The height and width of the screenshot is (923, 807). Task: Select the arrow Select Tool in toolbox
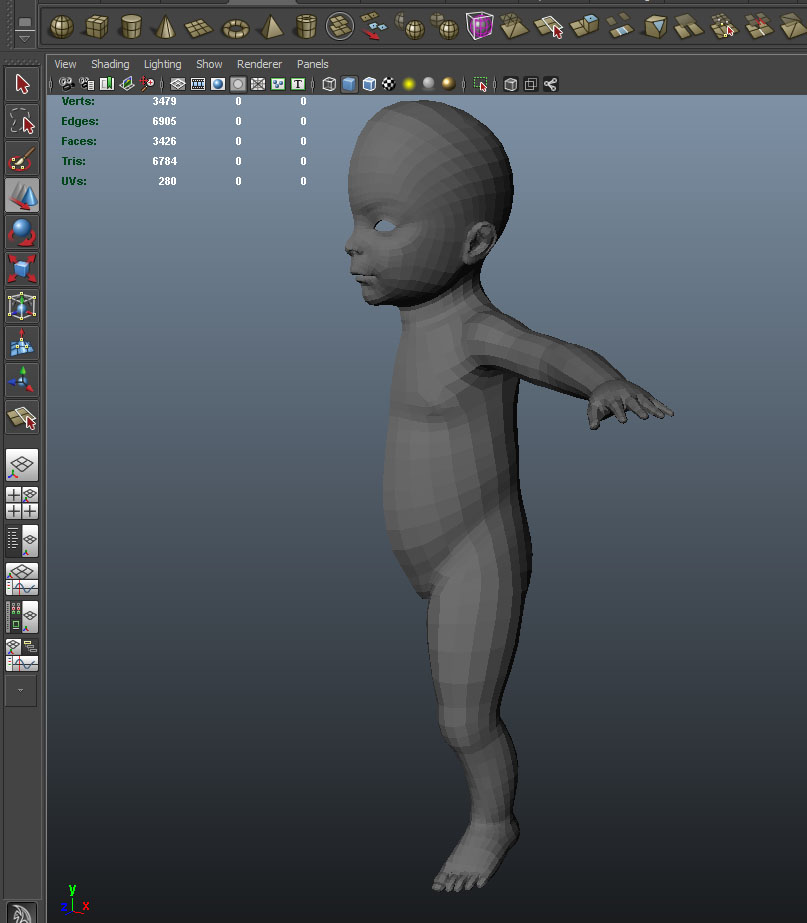[22, 84]
